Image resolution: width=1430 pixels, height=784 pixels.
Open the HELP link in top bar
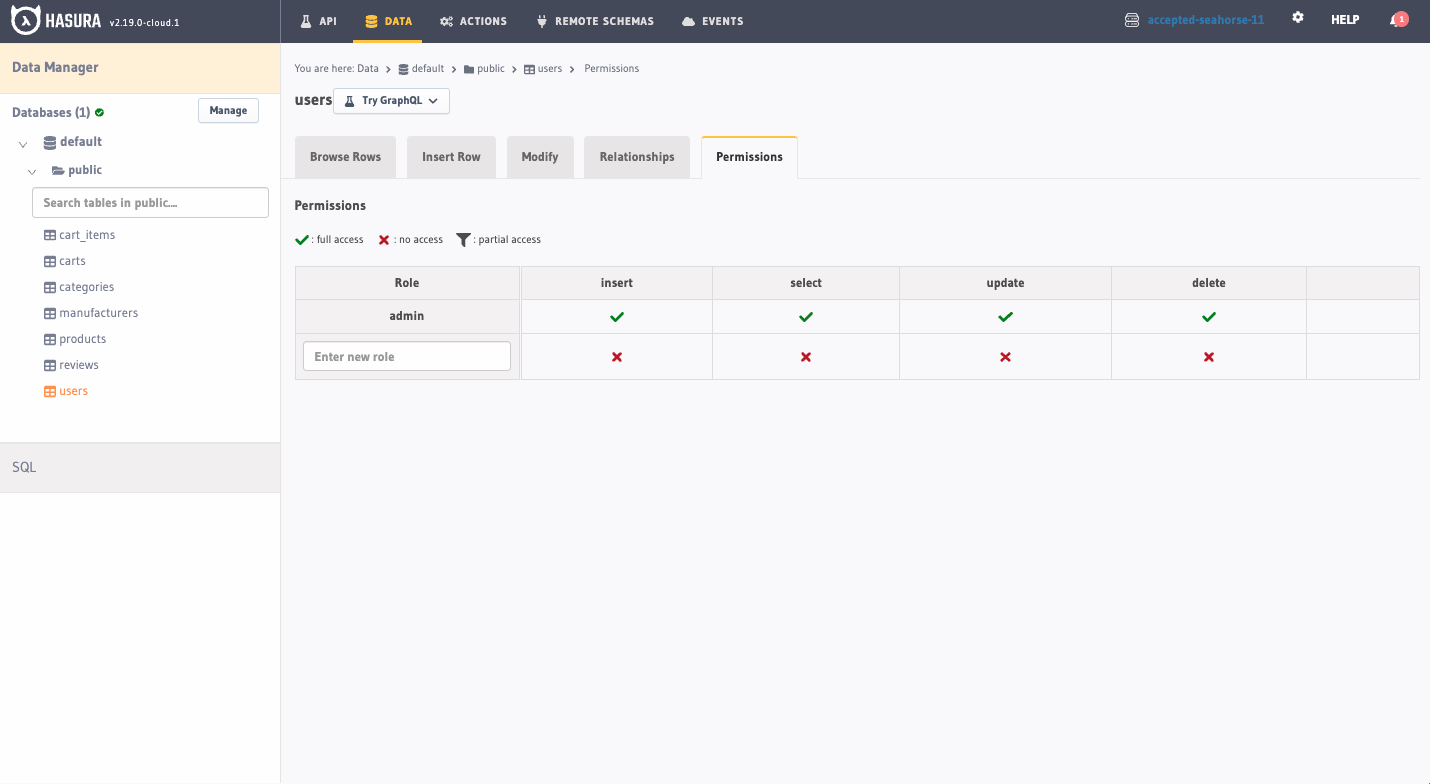tap(1345, 18)
